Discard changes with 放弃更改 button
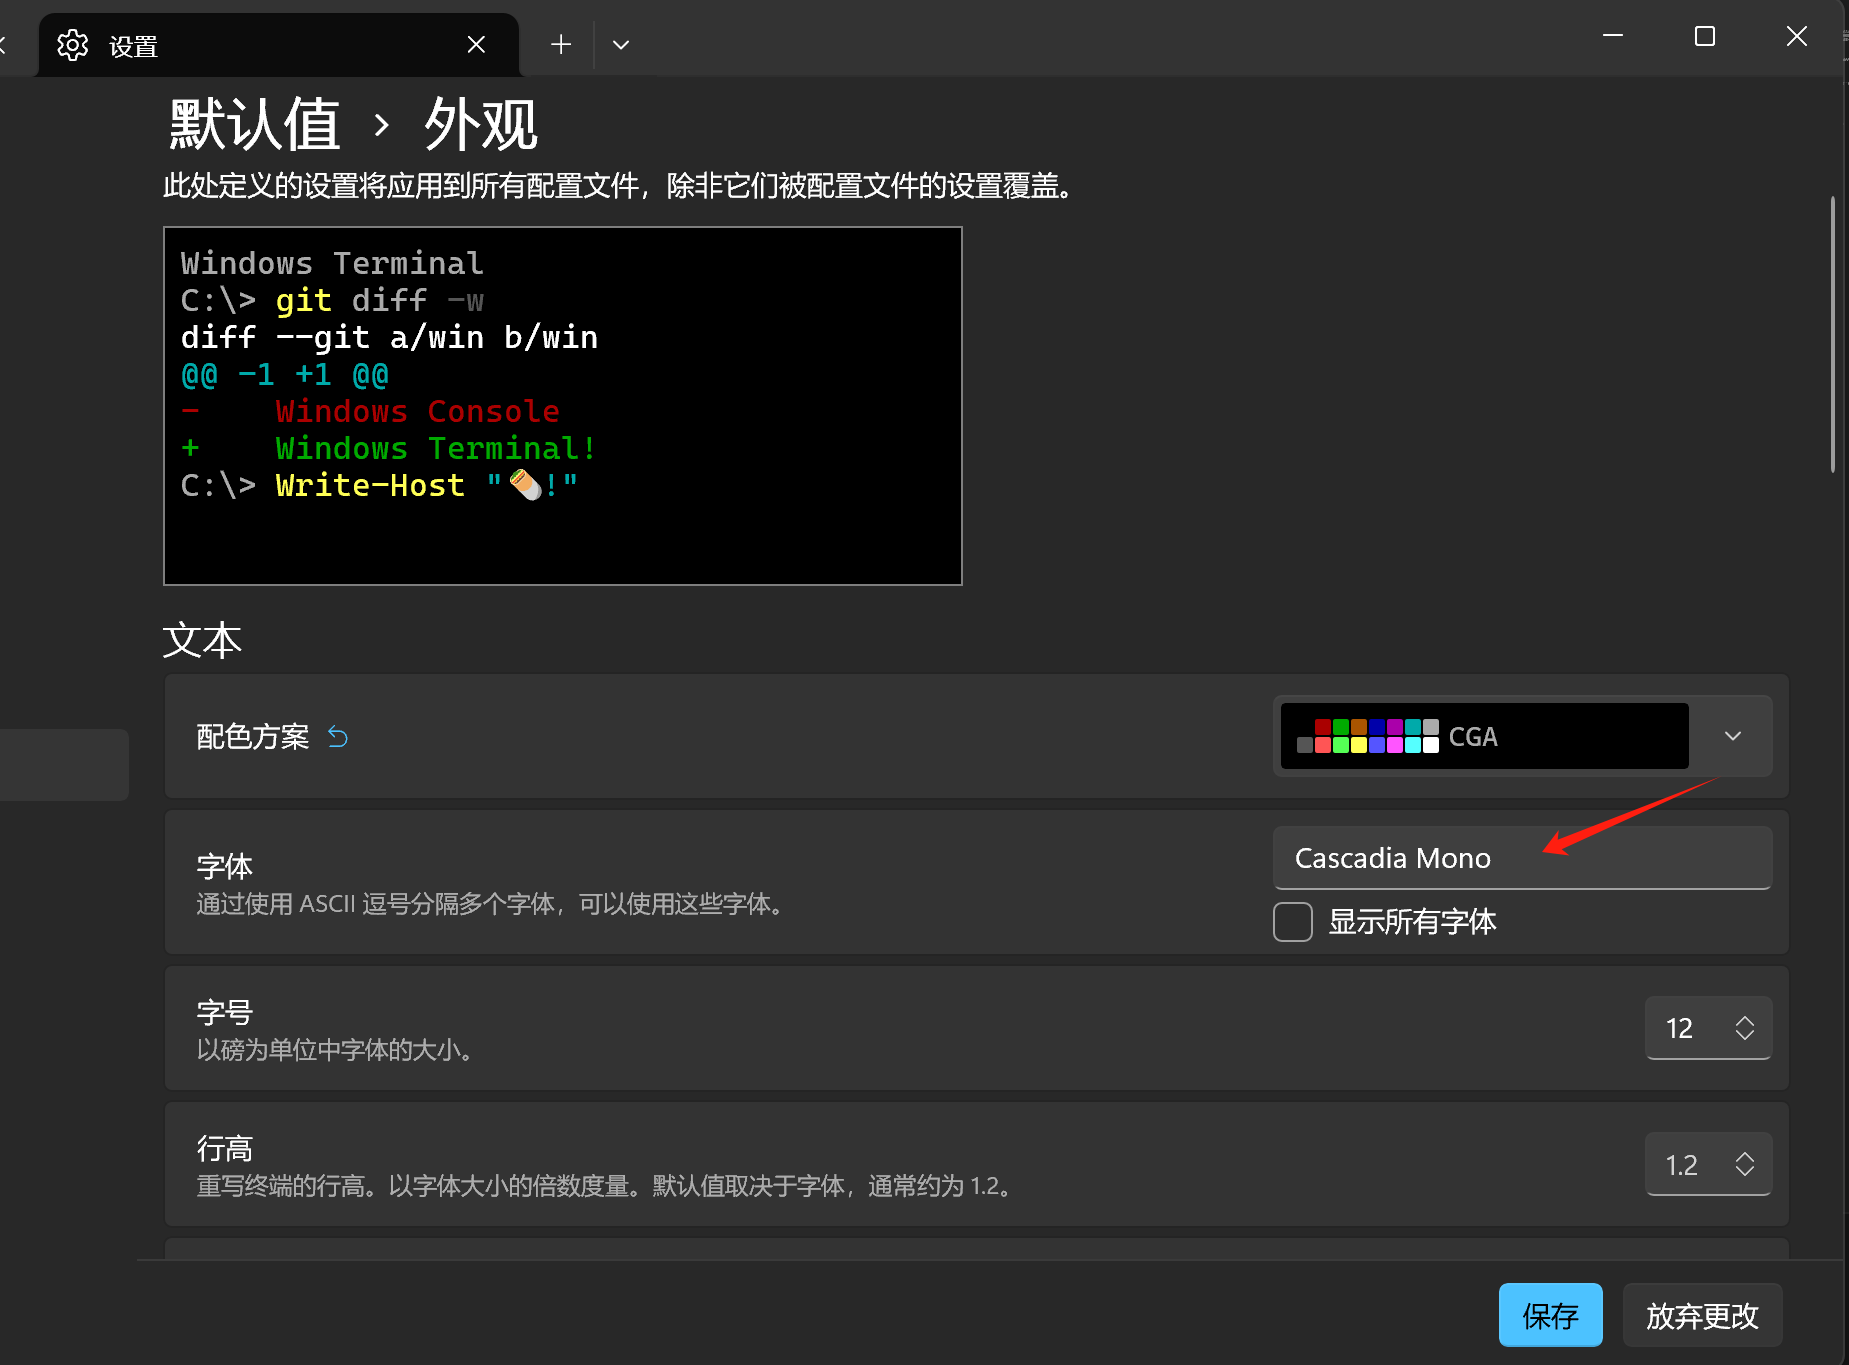The width and height of the screenshot is (1849, 1365). pyautogui.click(x=1702, y=1315)
